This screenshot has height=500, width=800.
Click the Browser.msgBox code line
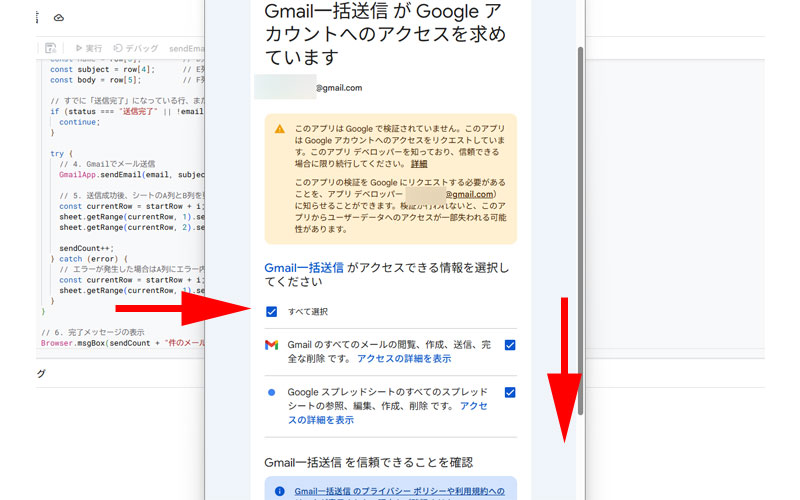122,343
